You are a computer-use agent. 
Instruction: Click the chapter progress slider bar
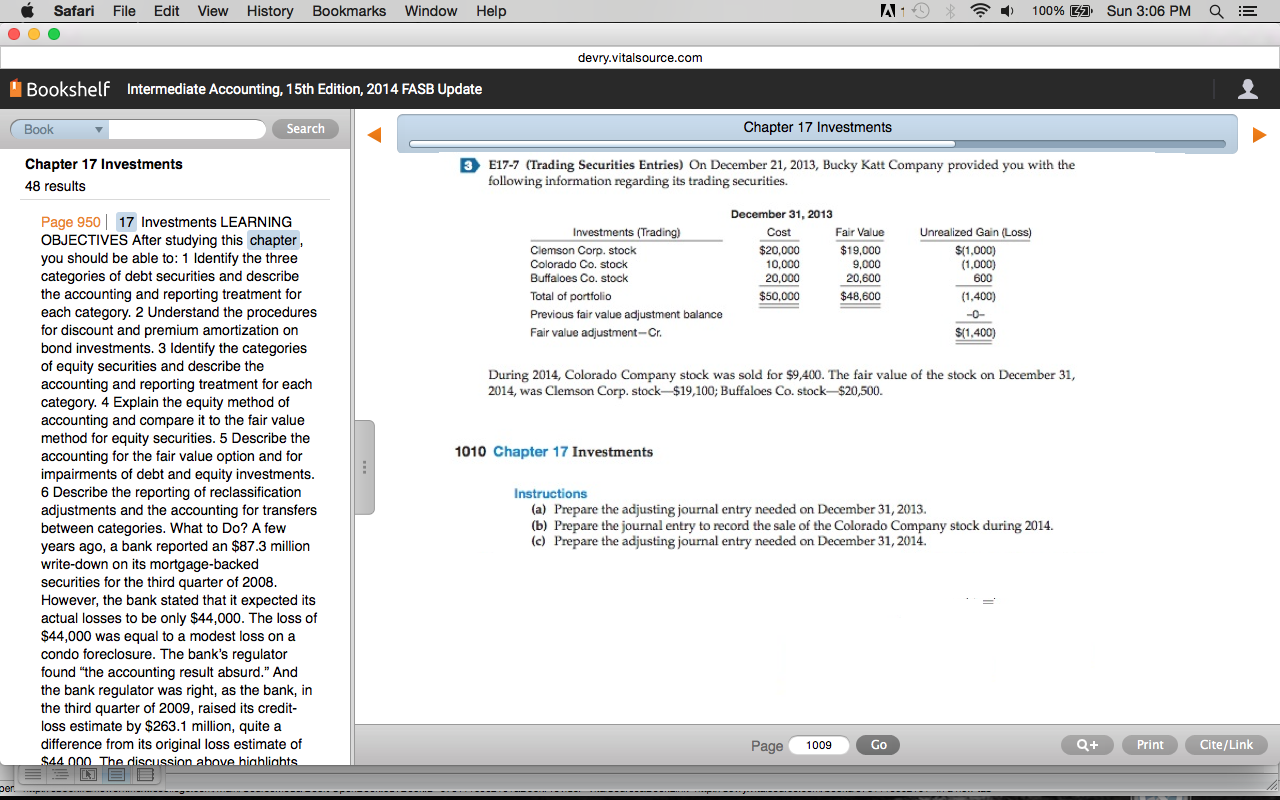[817, 144]
